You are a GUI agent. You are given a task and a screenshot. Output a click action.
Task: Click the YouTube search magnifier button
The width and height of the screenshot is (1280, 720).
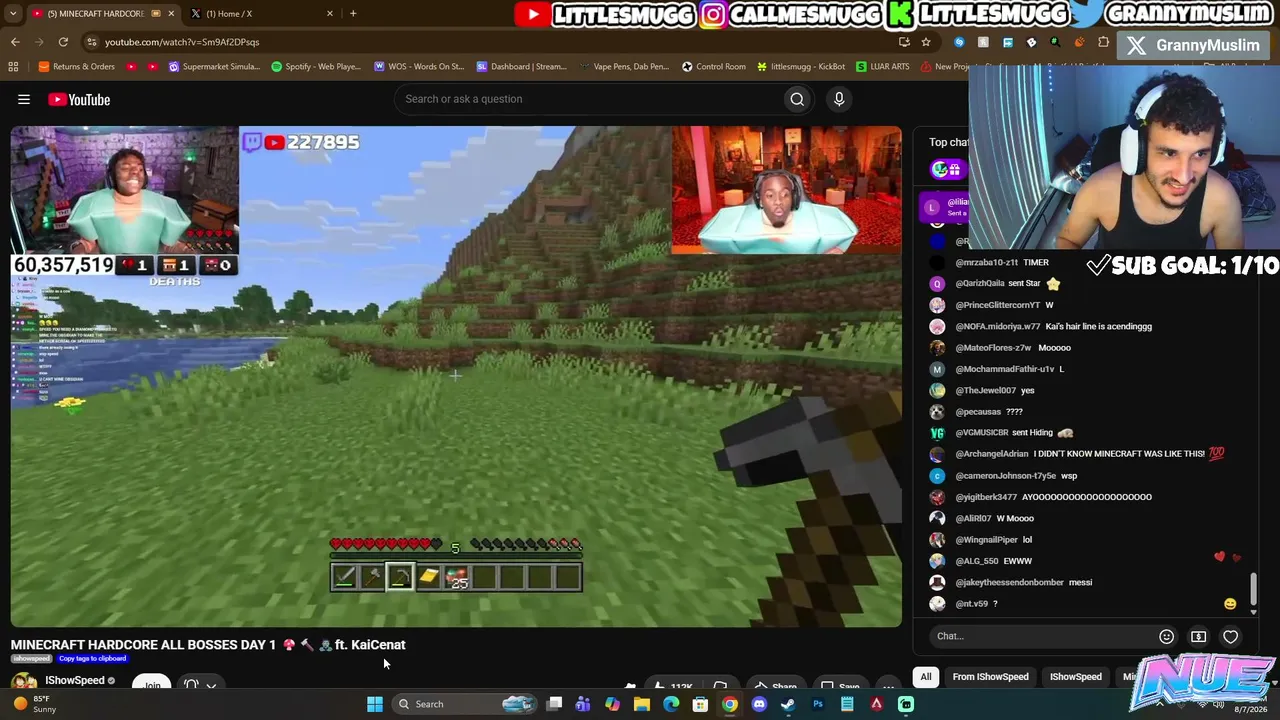(797, 99)
